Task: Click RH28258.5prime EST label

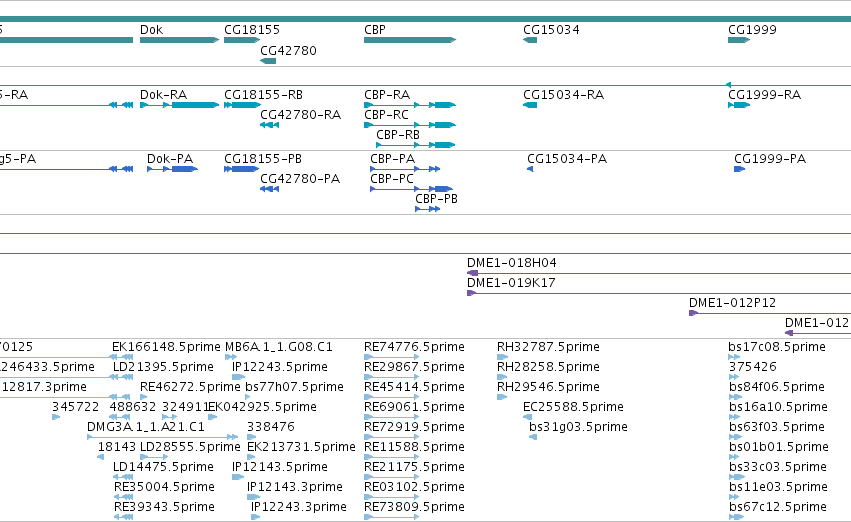Action: (x=548, y=367)
